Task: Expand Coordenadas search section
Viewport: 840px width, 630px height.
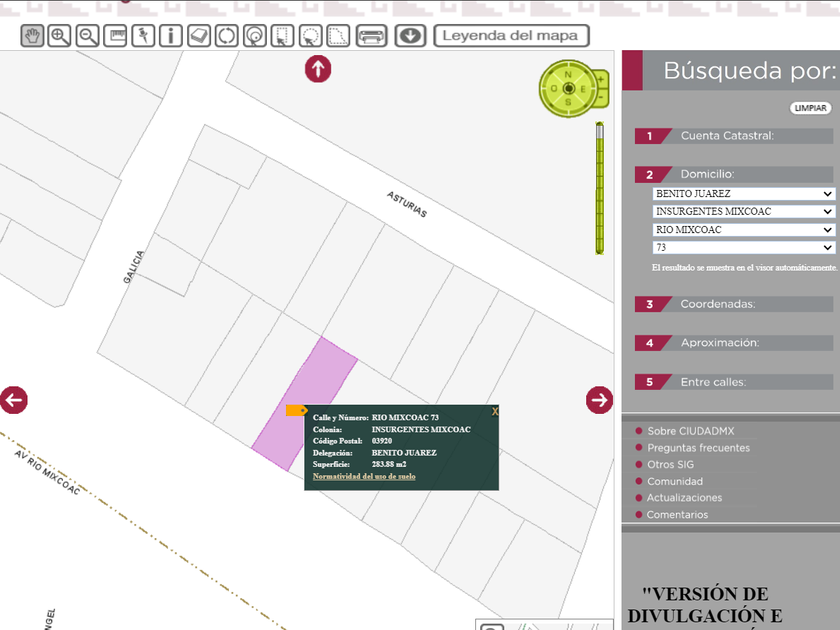Action: 733,304
